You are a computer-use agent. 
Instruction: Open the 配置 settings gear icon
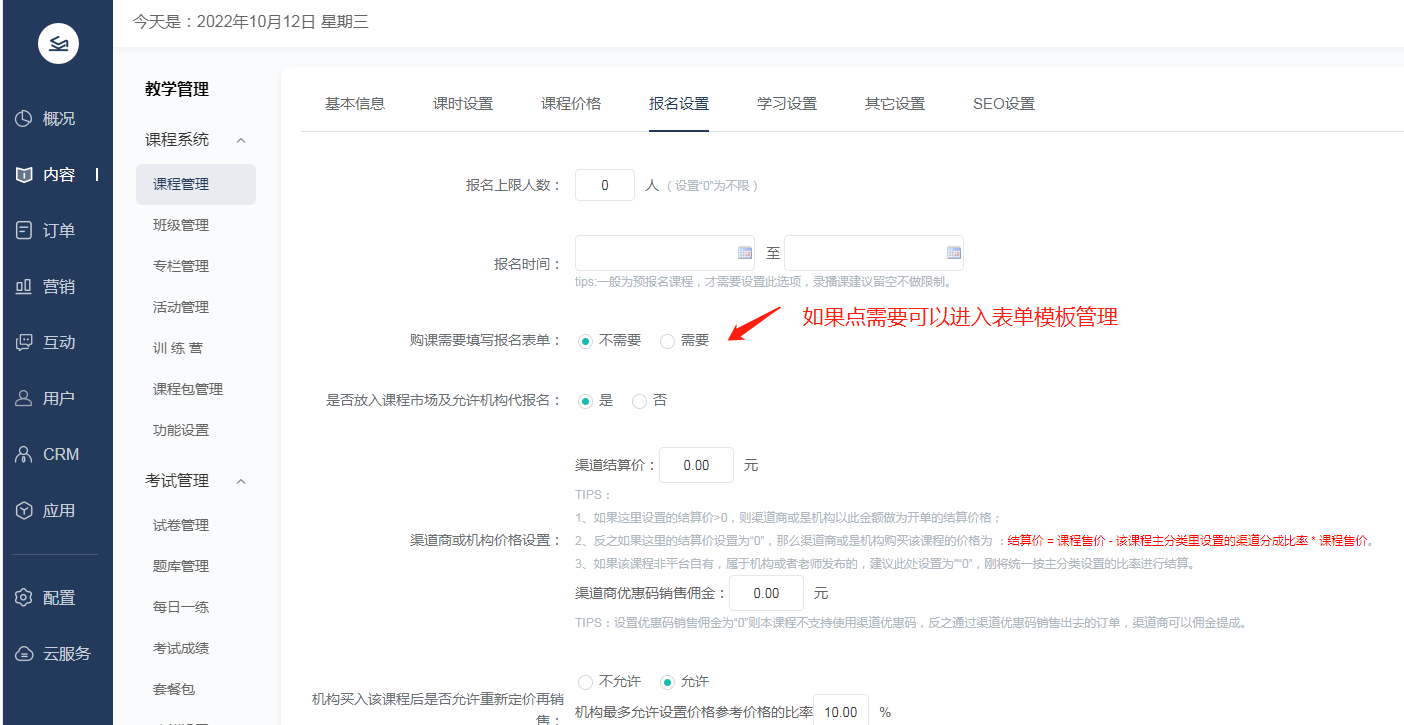click(25, 598)
